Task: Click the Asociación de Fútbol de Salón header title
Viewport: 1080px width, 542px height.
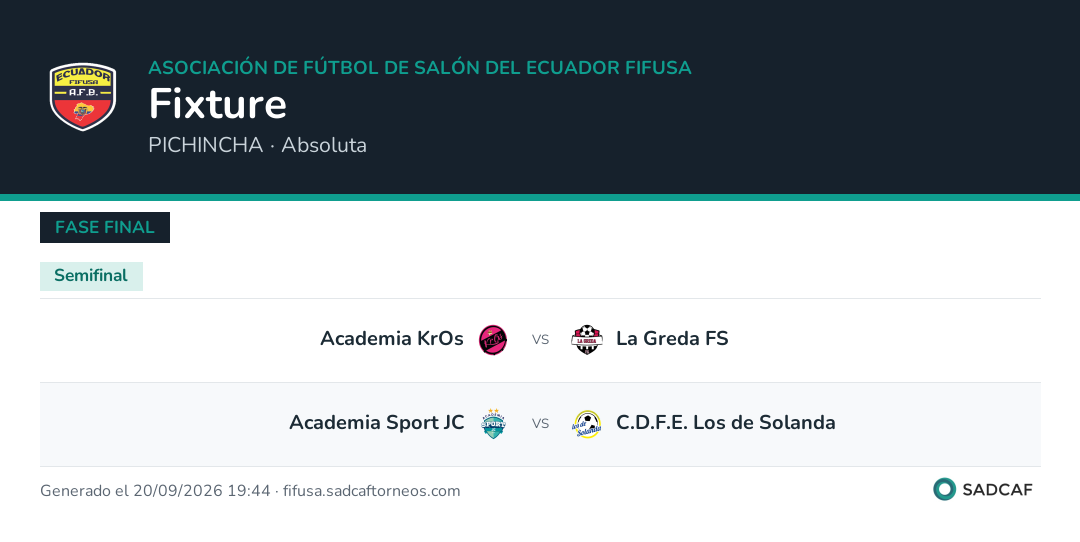Action: coord(420,67)
